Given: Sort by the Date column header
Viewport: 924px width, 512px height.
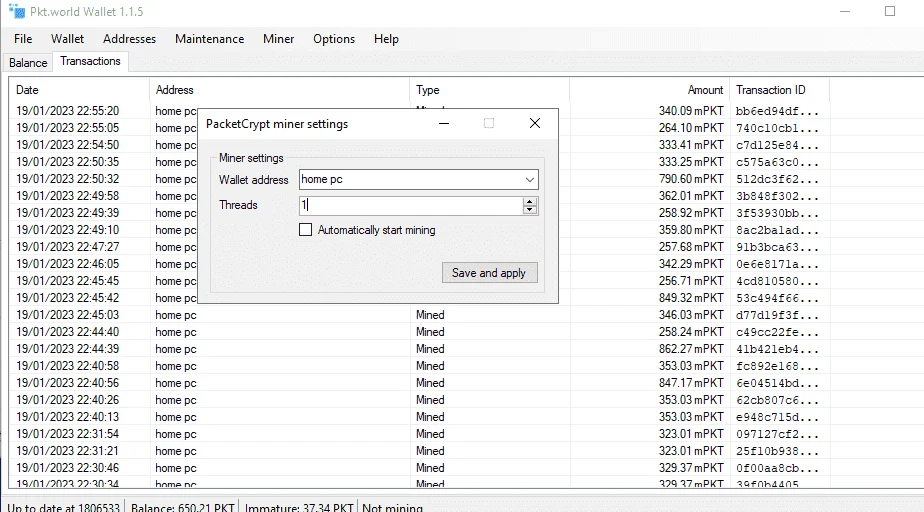Looking at the screenshot, I should [79, 90].
